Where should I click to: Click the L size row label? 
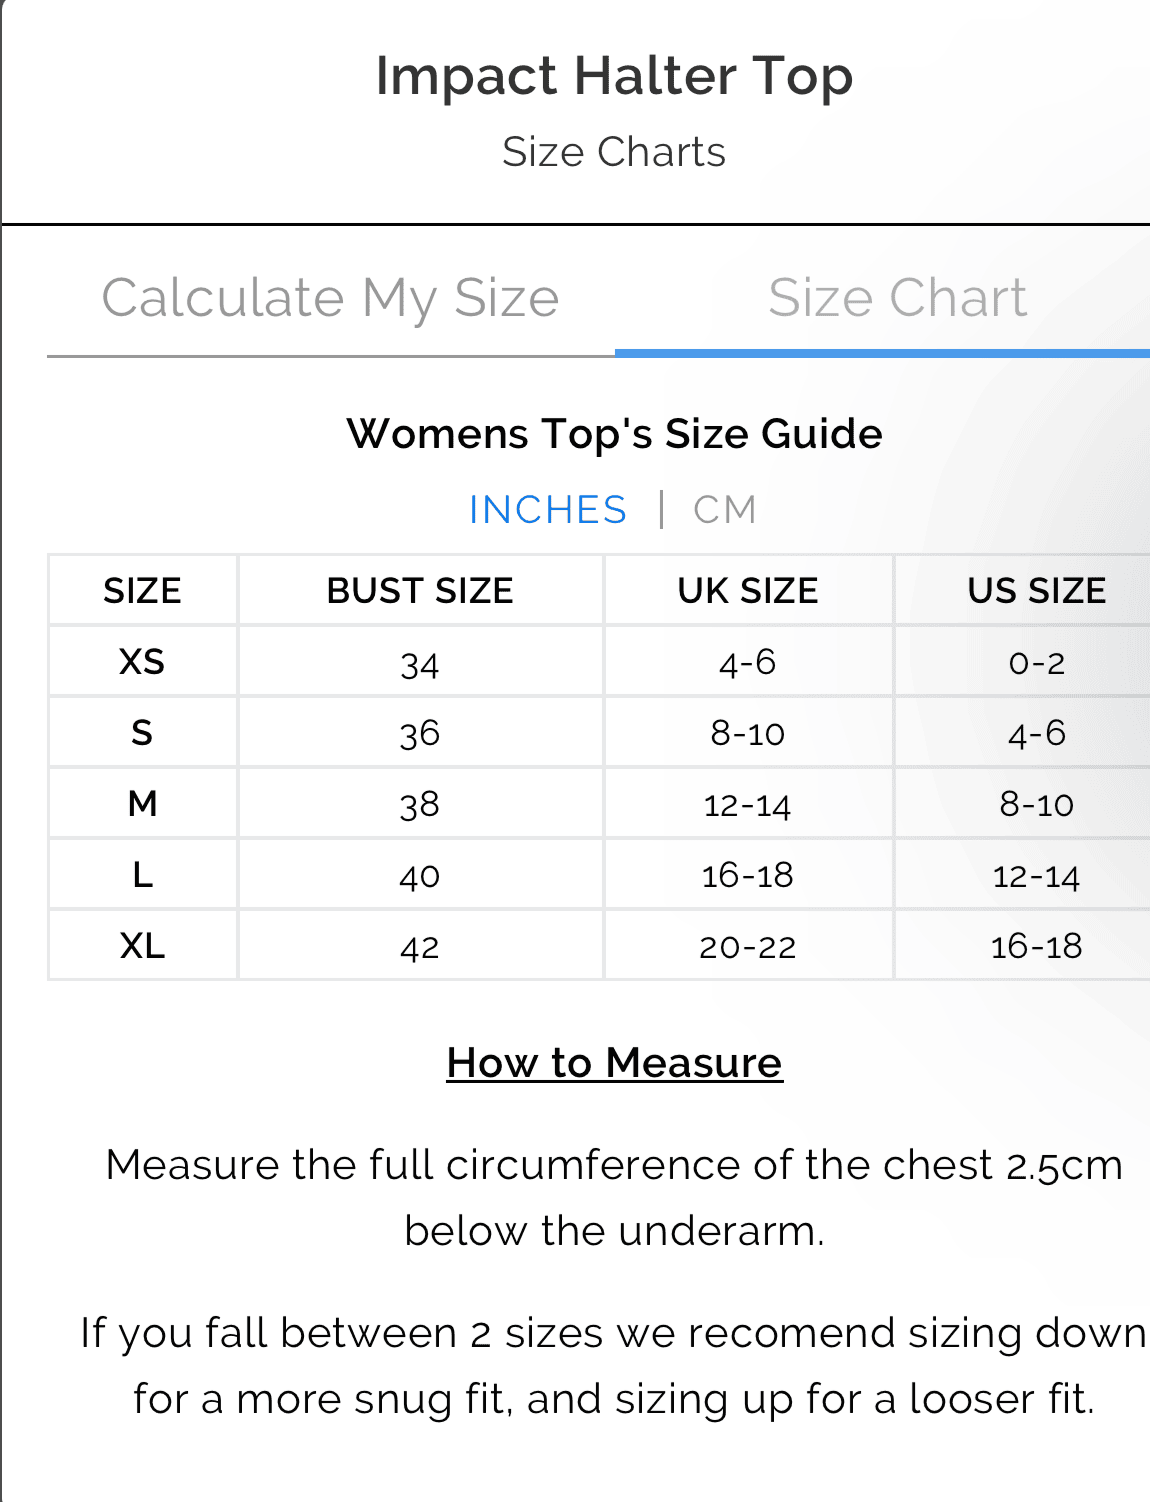point(142,875)
